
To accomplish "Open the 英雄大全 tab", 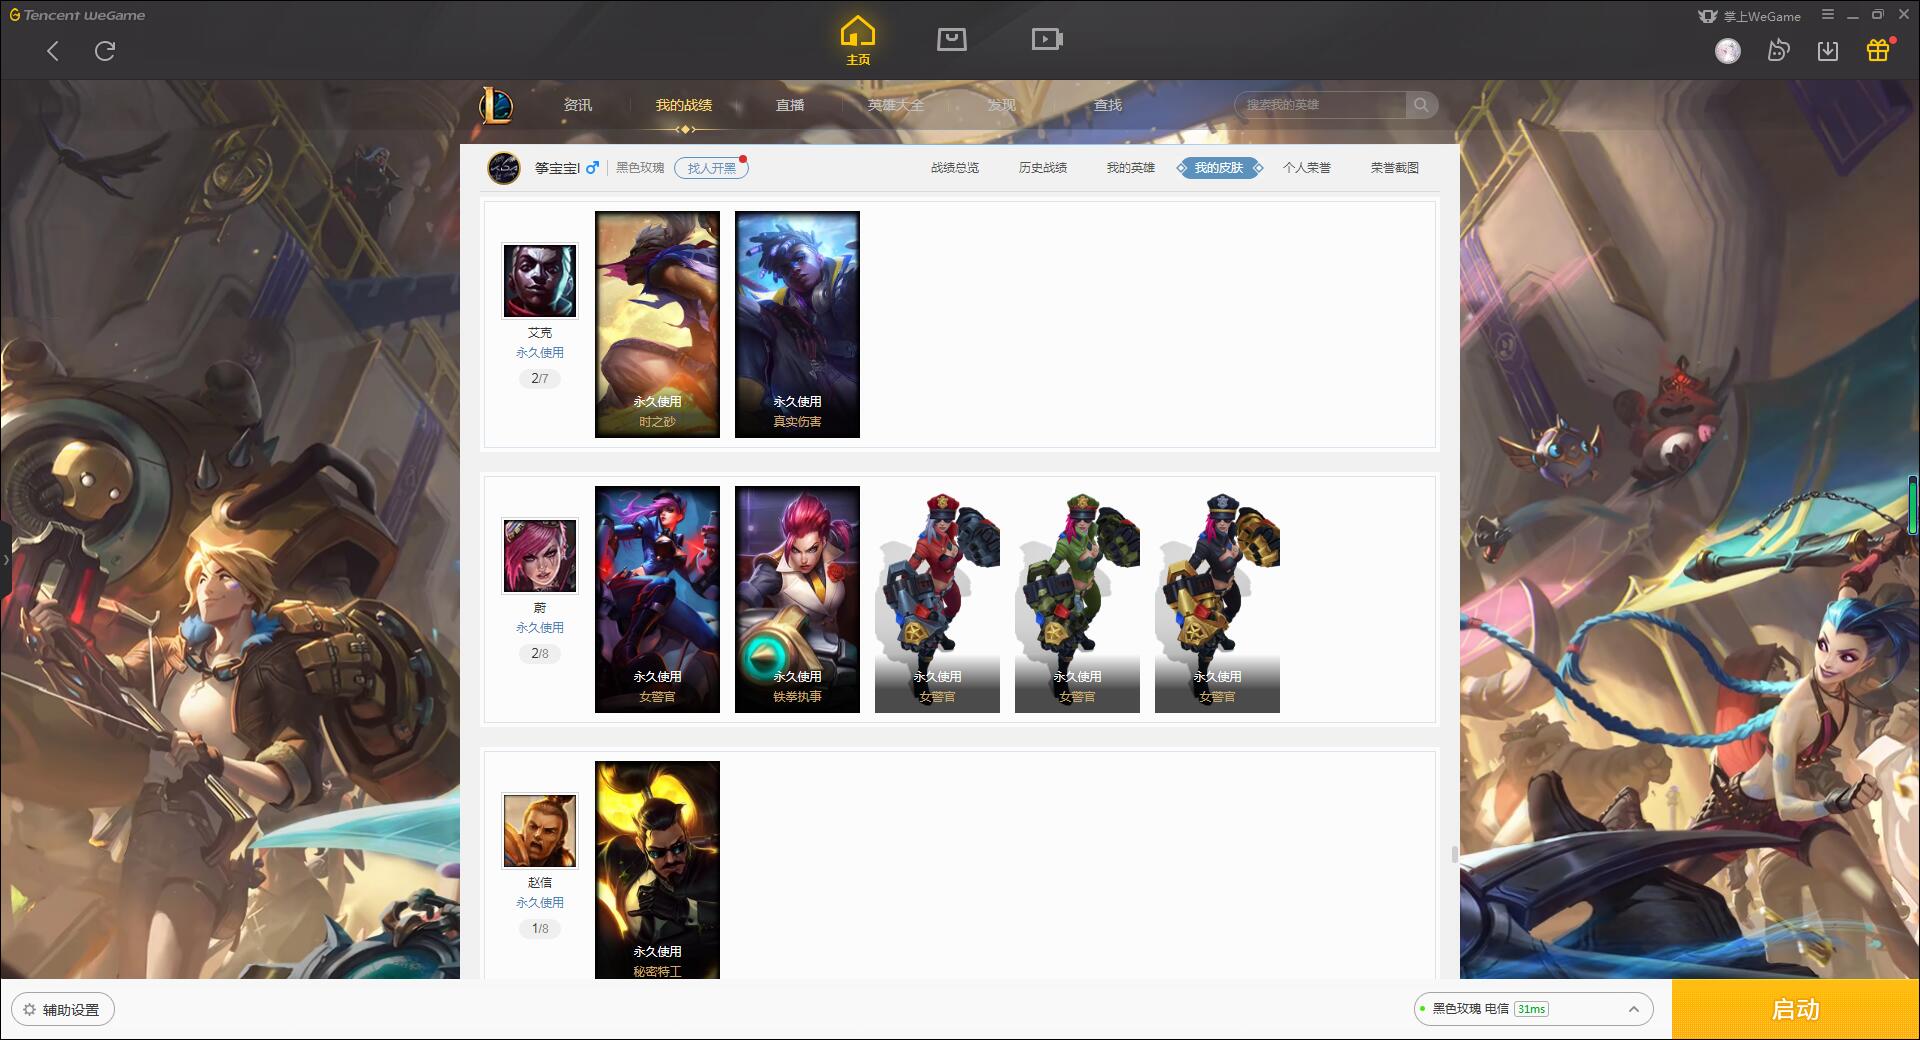I will 896,105.
